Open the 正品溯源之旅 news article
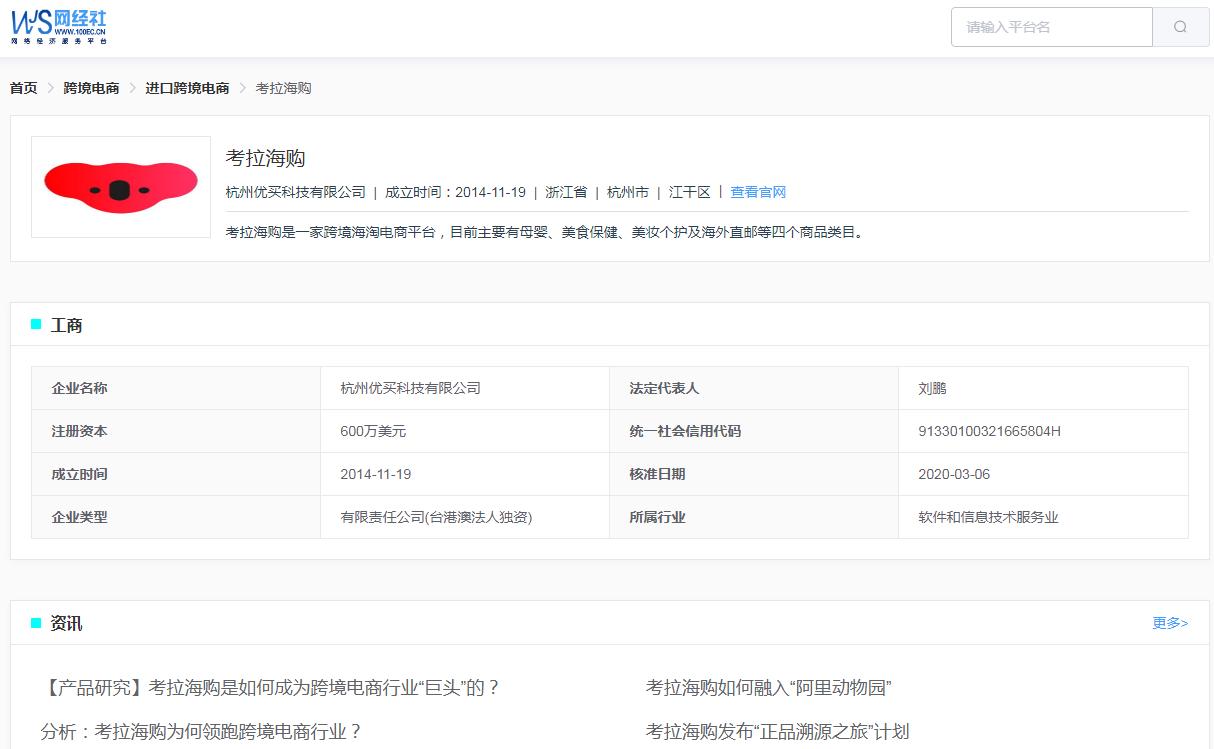The image size is (1214, 749). (778, 731)
